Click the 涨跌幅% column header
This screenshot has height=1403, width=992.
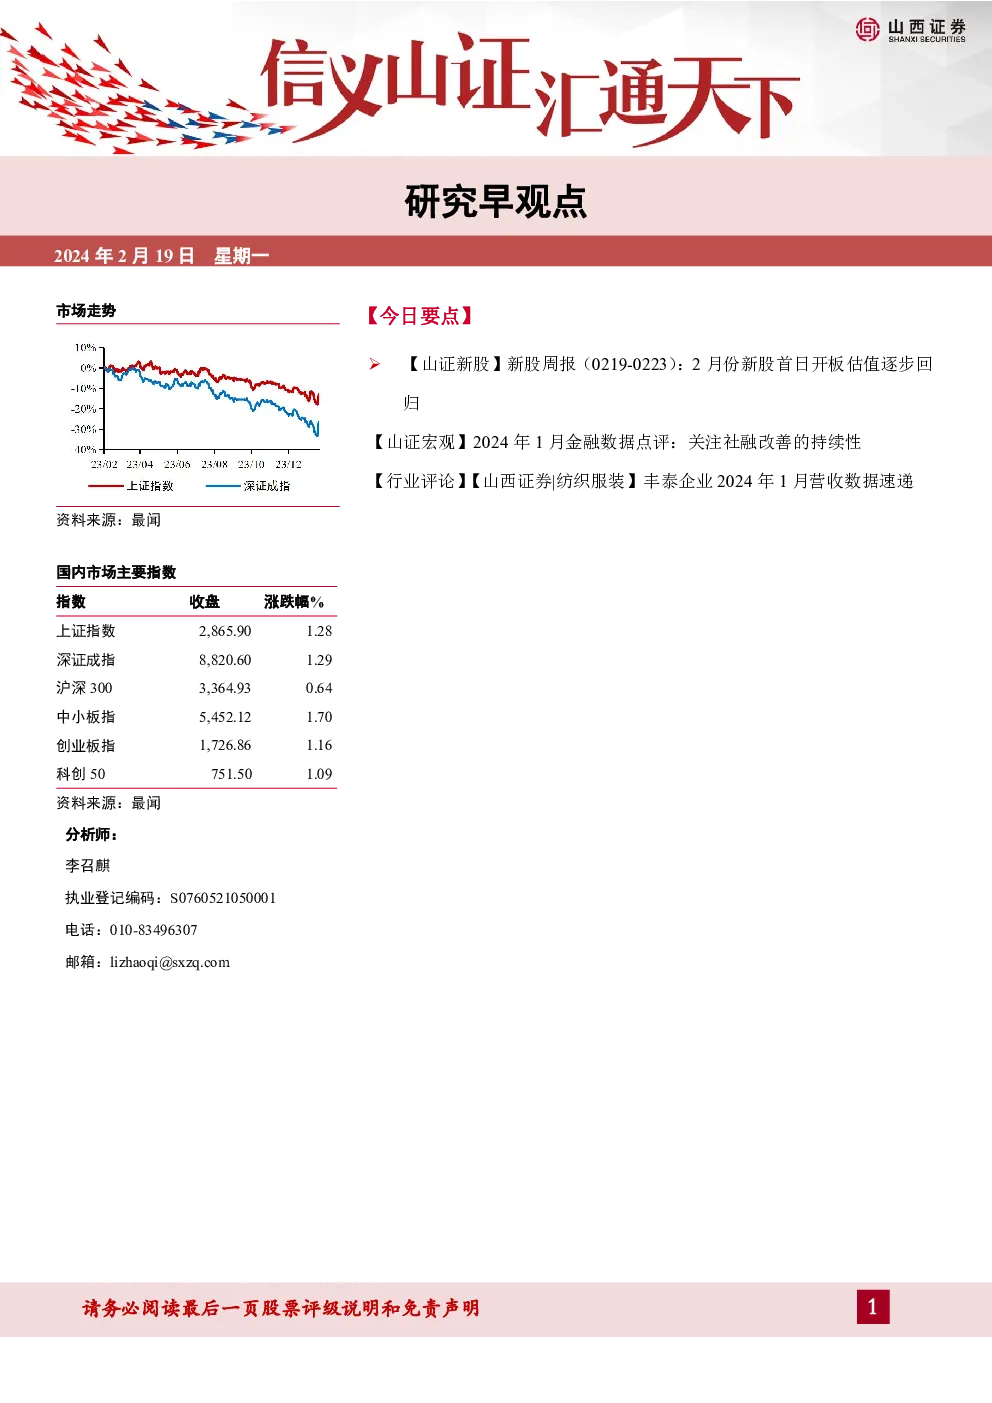294,602
